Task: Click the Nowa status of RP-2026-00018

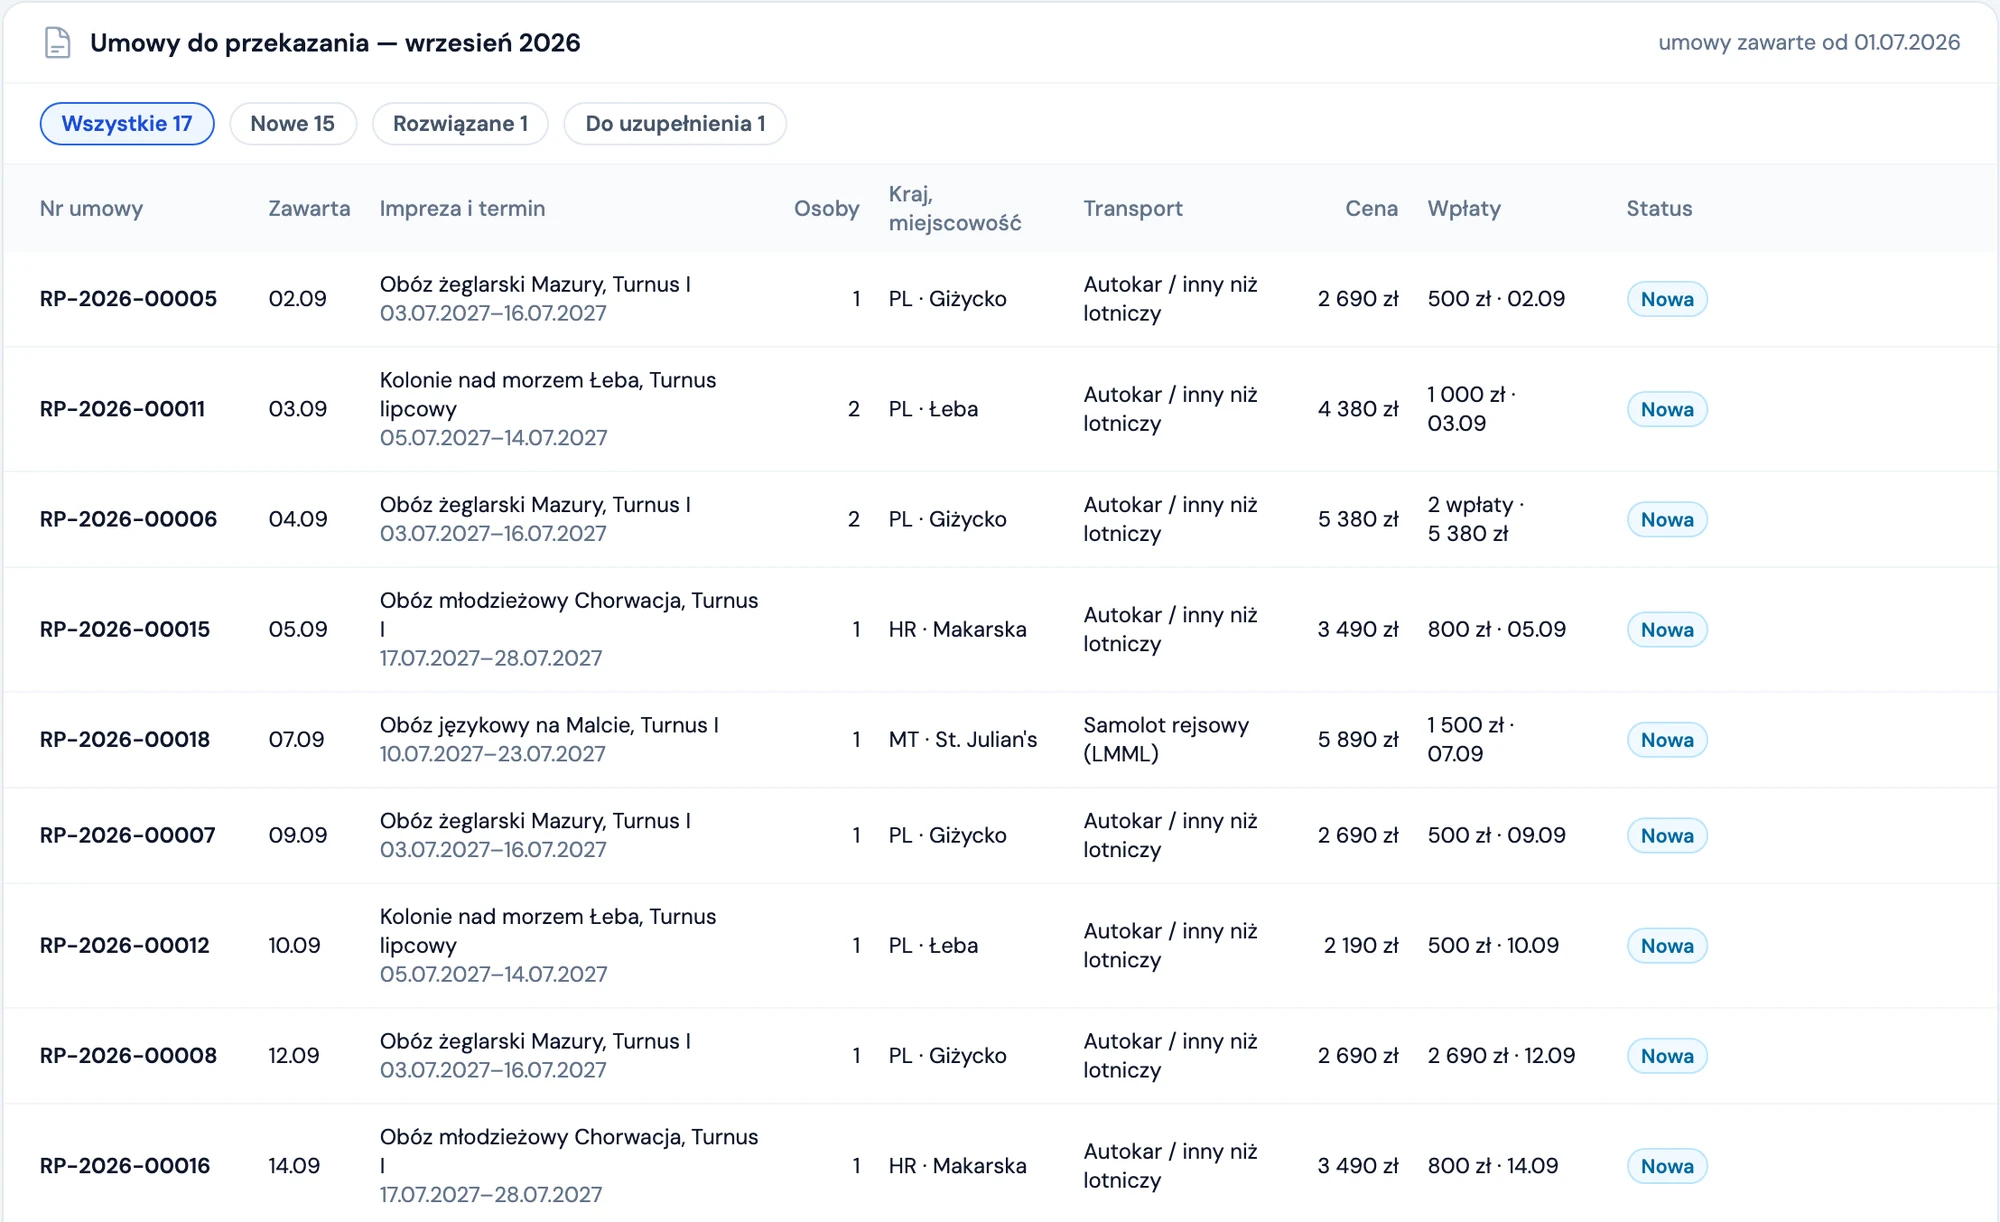Action: pyautogui.click(x=1667, y=739)
